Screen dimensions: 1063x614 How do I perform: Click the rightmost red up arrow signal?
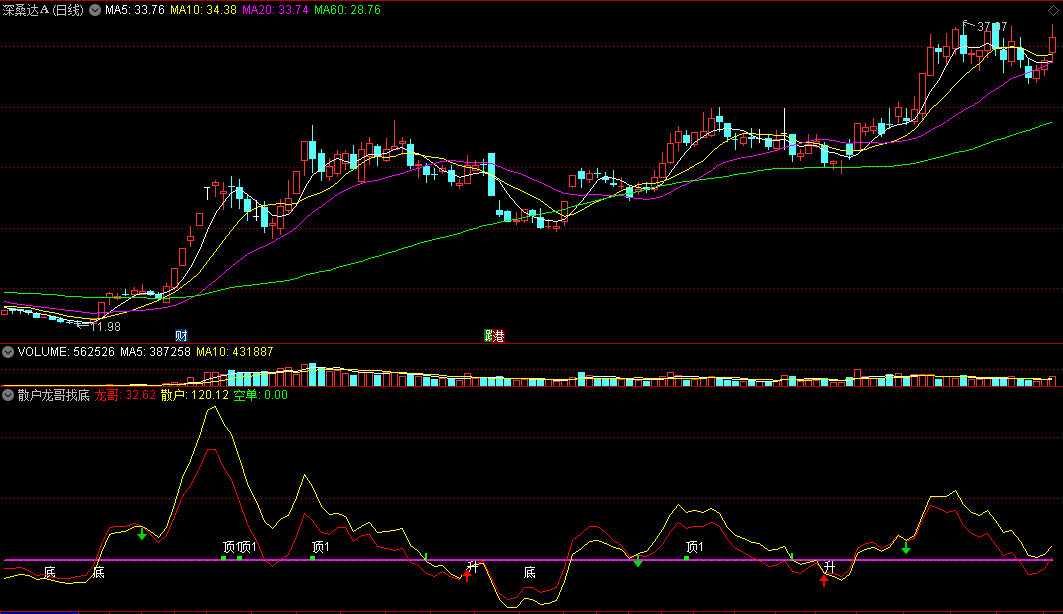click(824, 580)
